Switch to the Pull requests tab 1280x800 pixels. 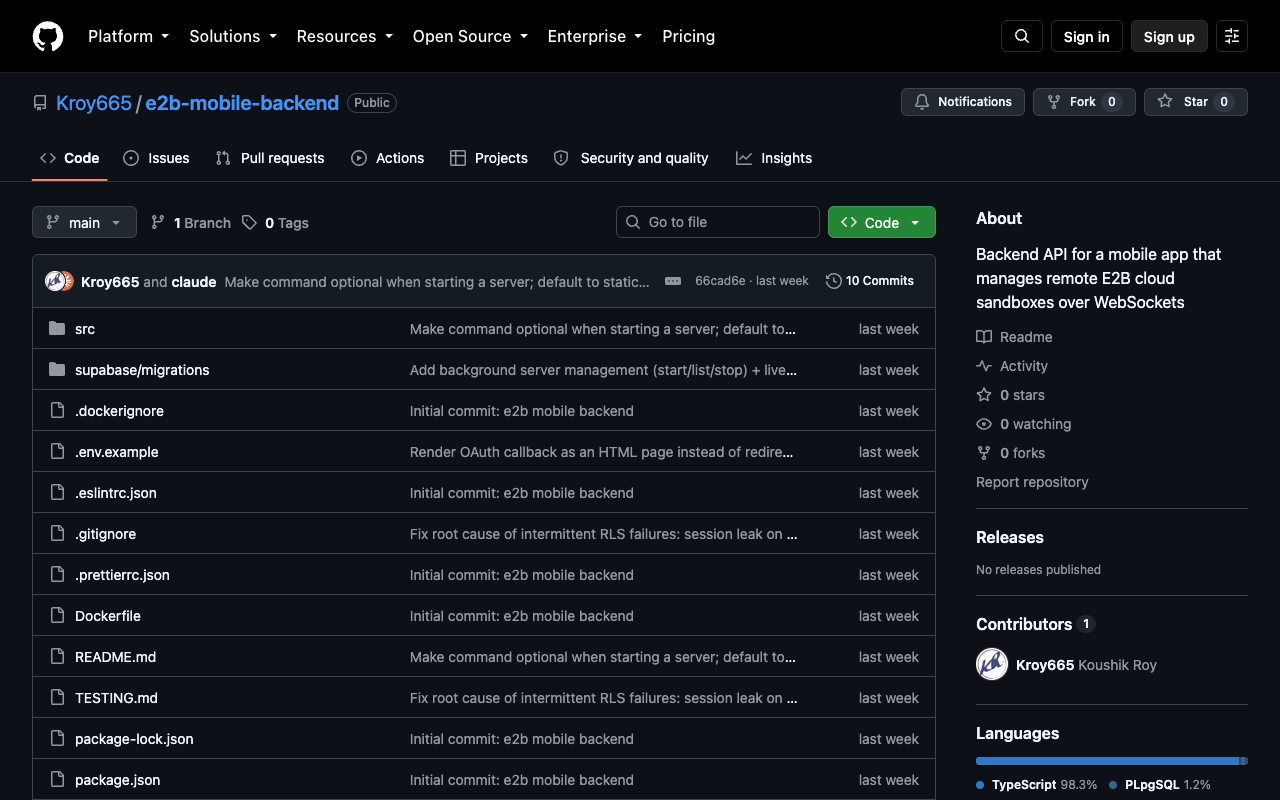(x=270, y=158)
